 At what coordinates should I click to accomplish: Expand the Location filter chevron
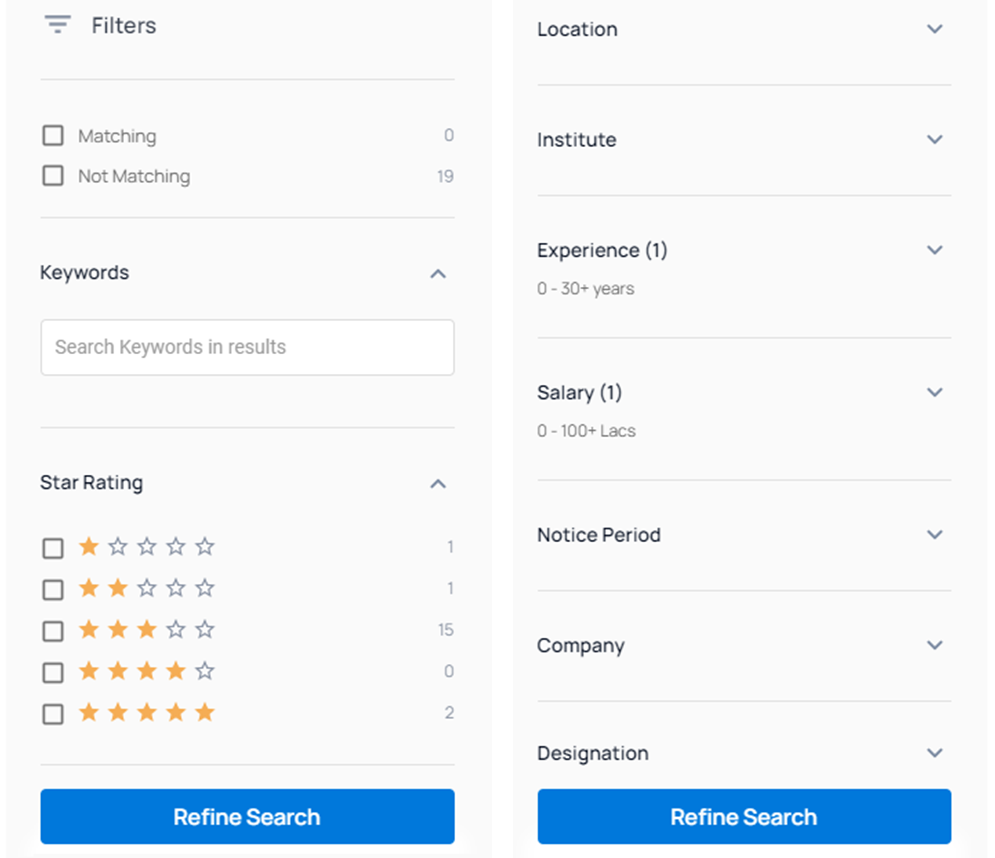[935, 29]
